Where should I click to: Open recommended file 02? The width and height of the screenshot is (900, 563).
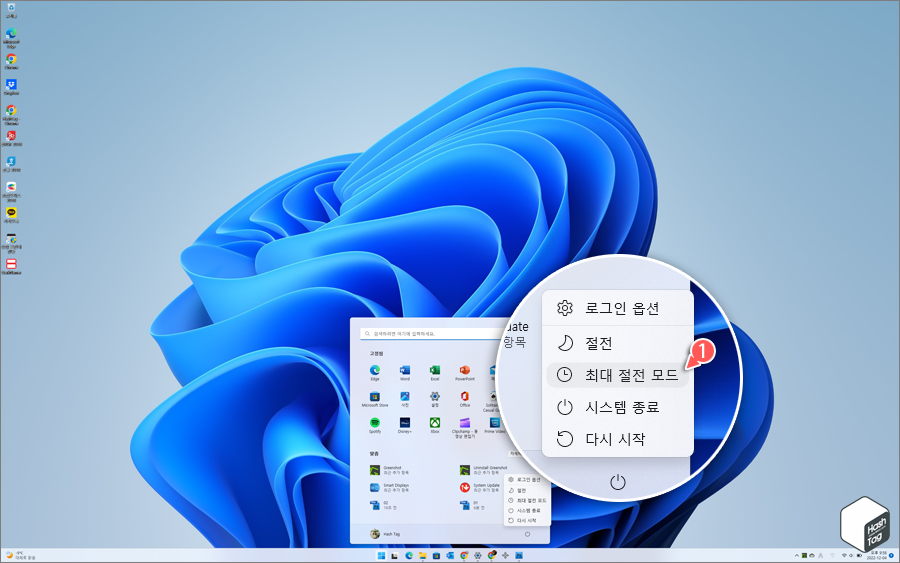point(381,505)
